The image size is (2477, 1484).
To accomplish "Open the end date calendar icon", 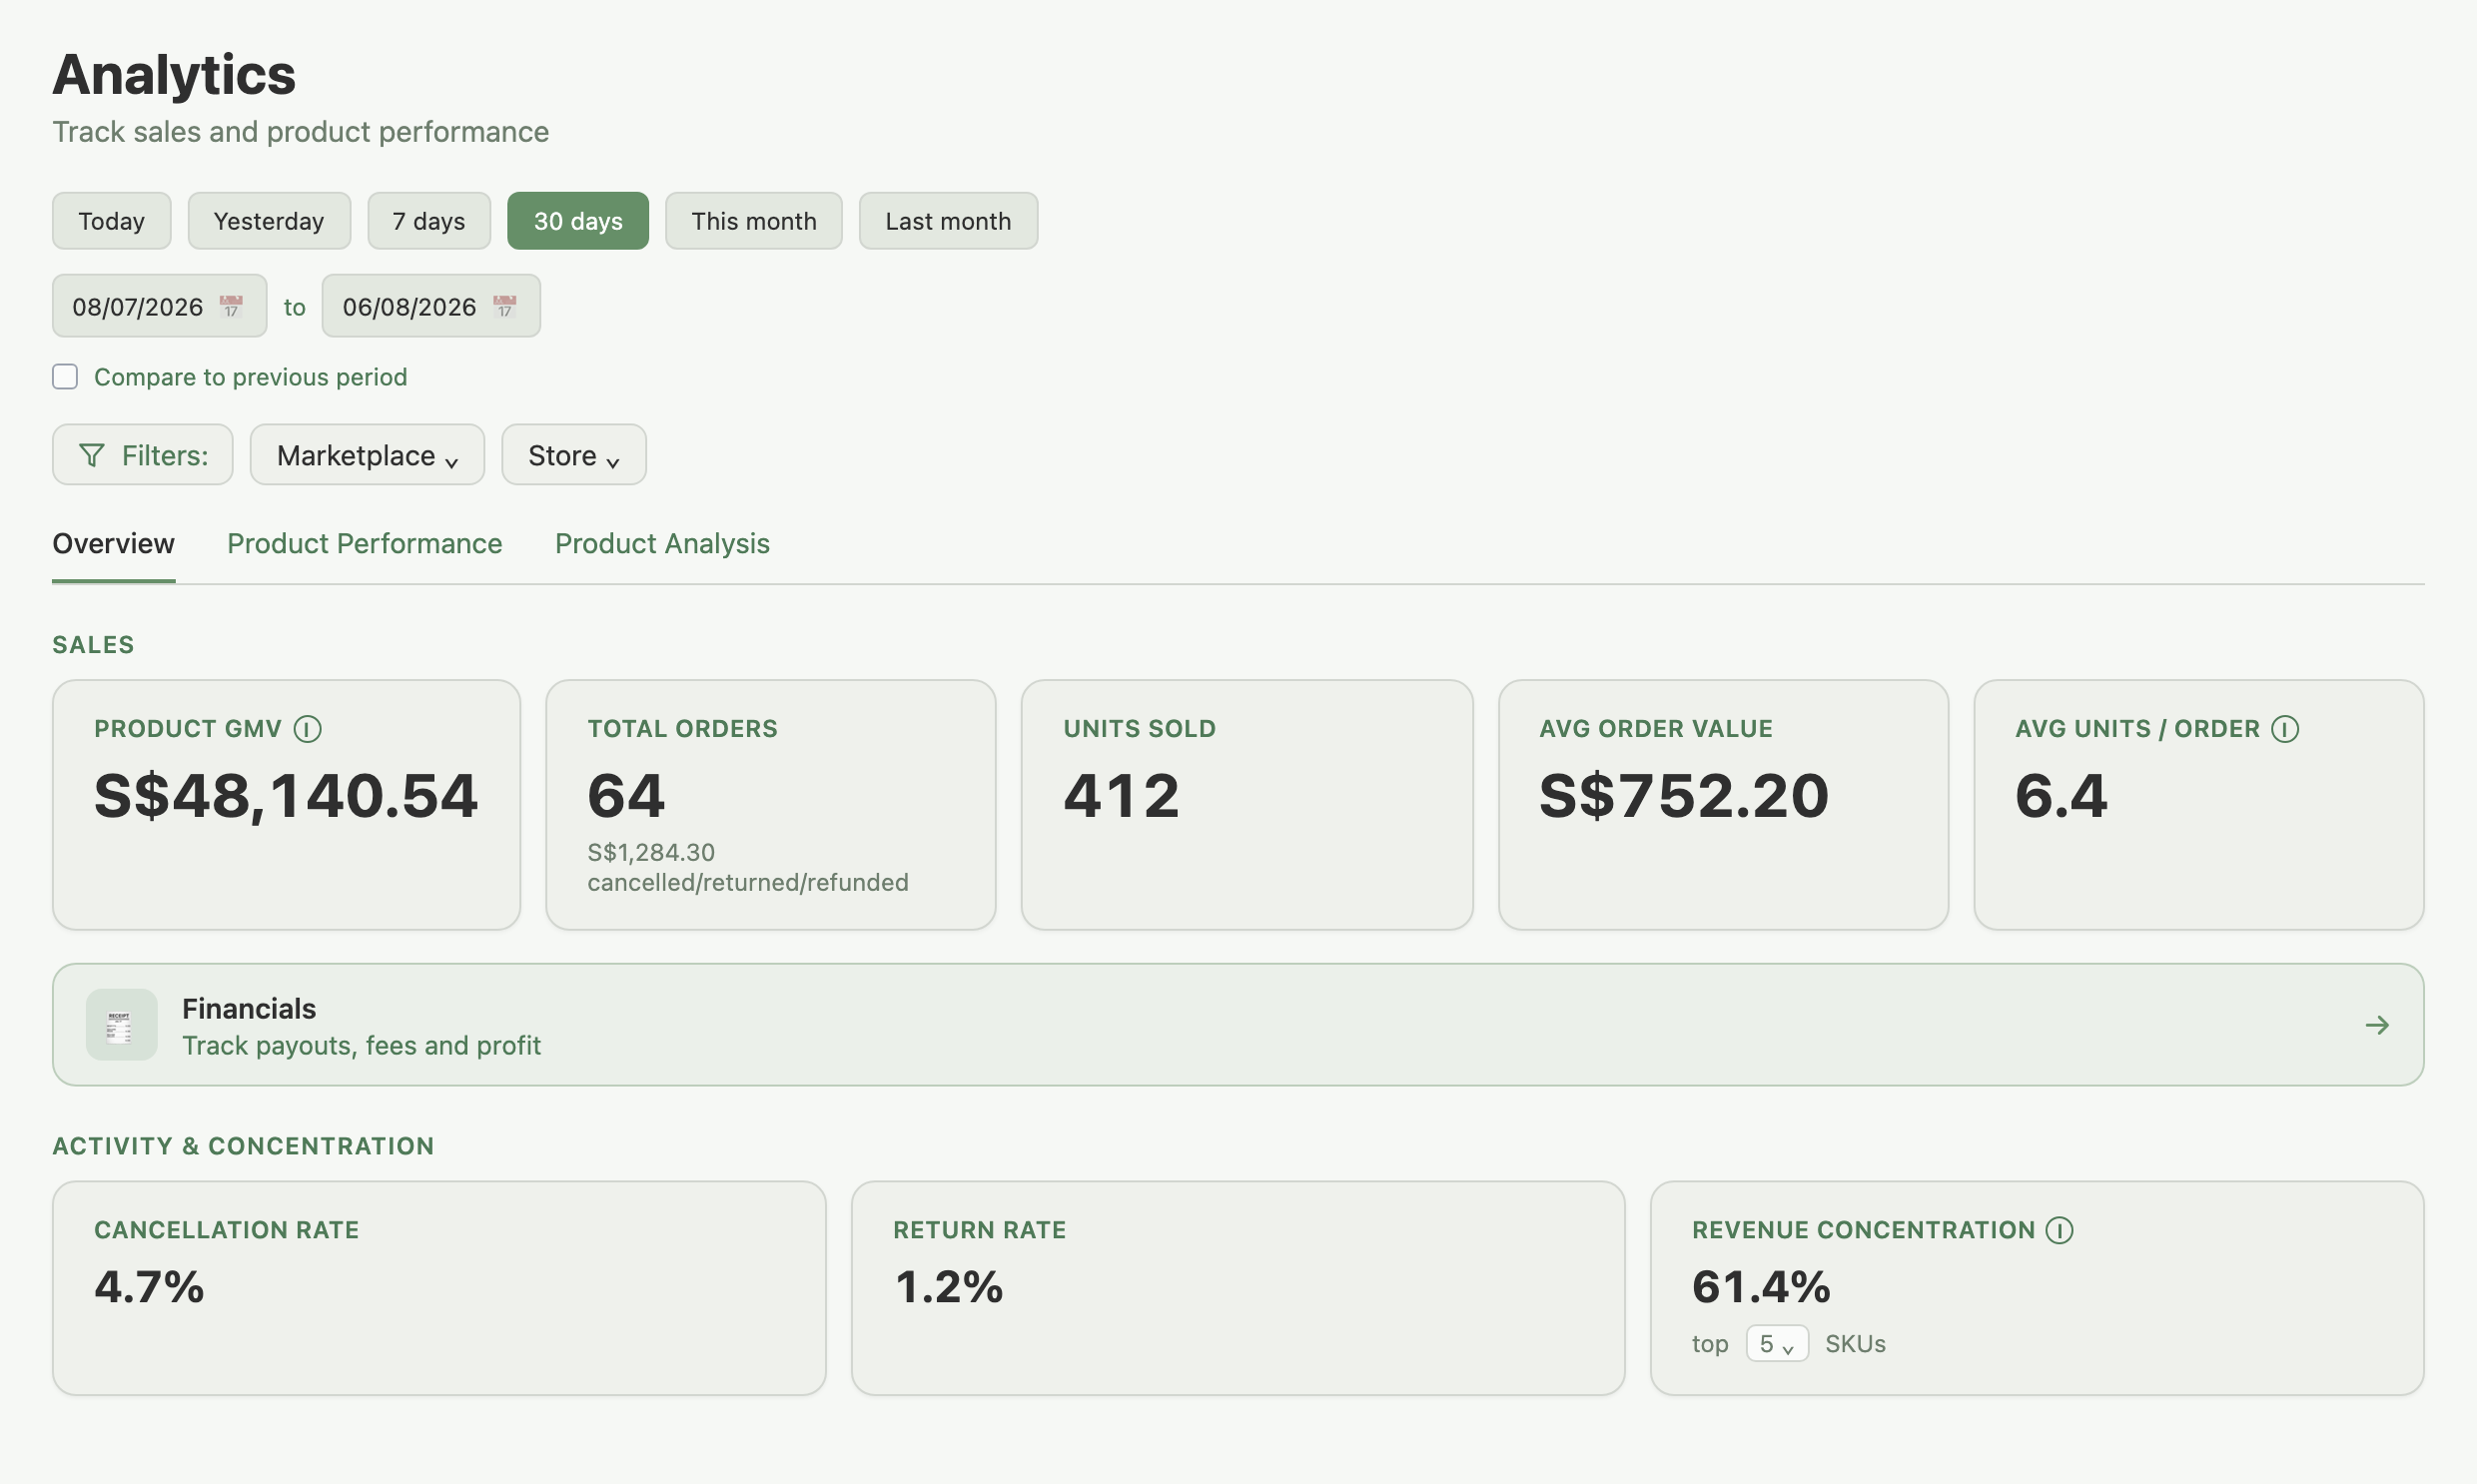I will [x=505, y=306].
